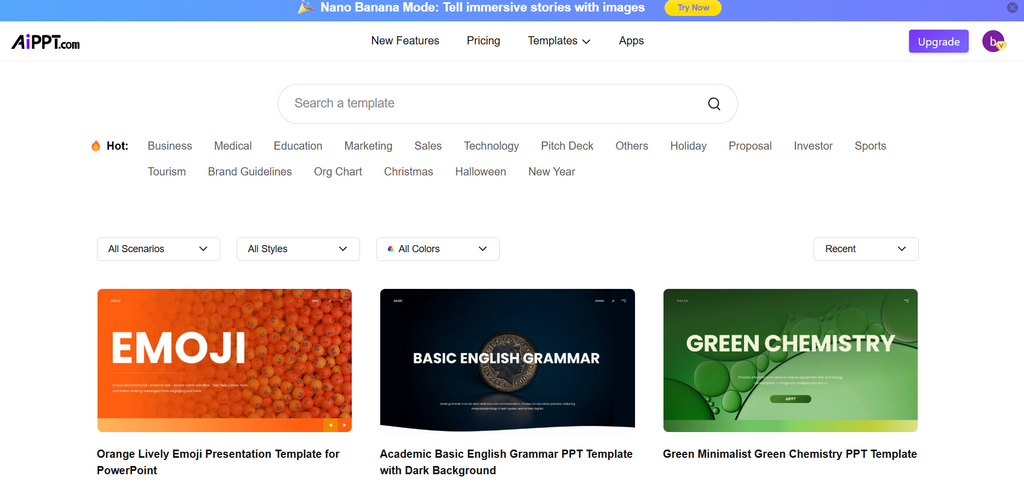Click the yellow Try Now button
This screenshot has width=1024, height=483.
click(x=693, y=8)
